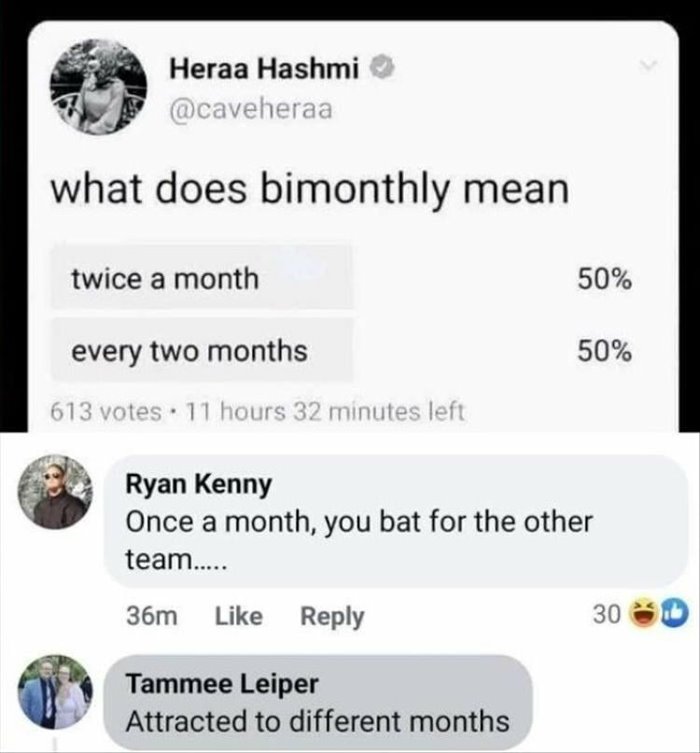Open Tammee Leiper's profile photo
Image resolution: width=700 pixels, height=753 pixels.
click(x=54, y=691)
